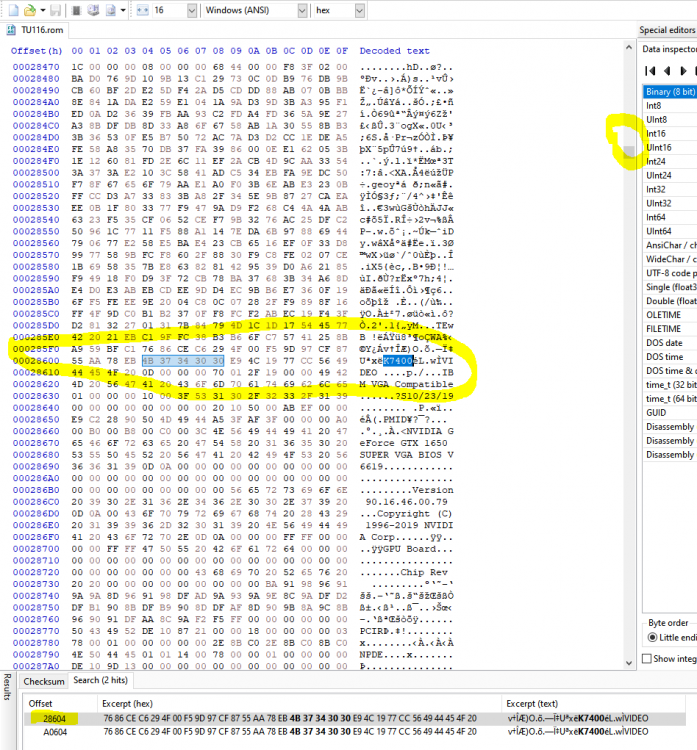Expand the recent files arrow beside Open
This screenshot has width=697, height=750.
point(43,10)
